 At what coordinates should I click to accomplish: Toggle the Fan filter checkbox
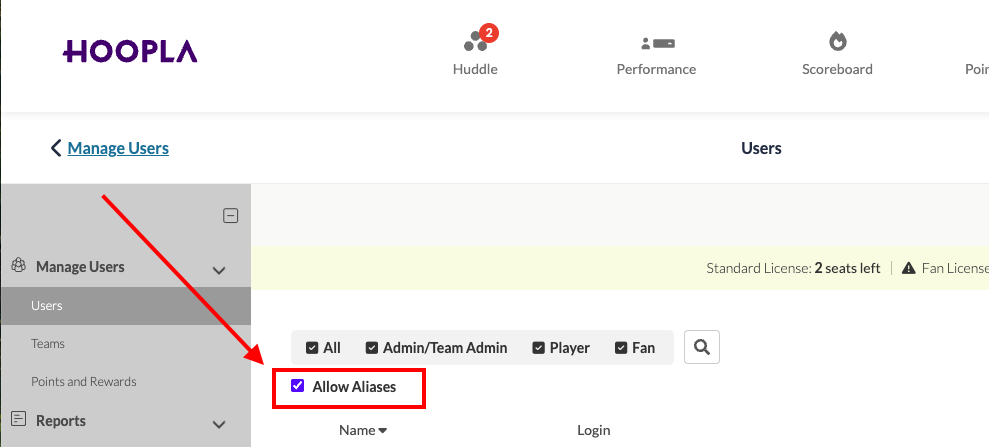coord(621,348)
